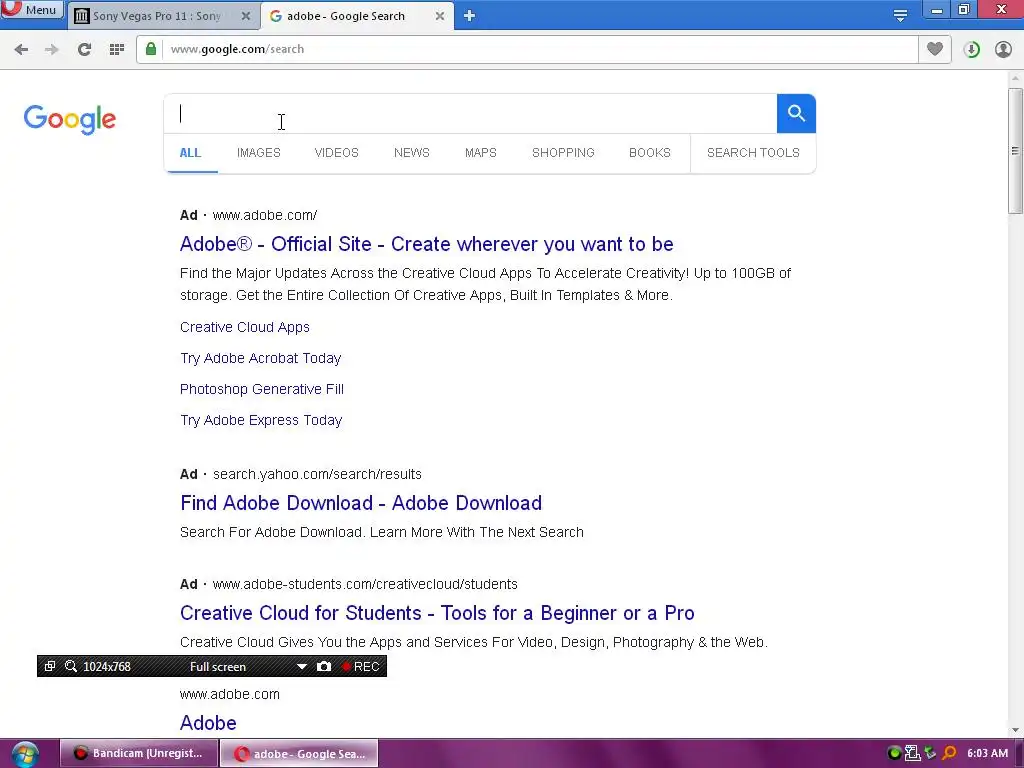Screen dimensions: 1024x768
Task: Click www.adobe-students.com URL text
Action: point(365,584)
